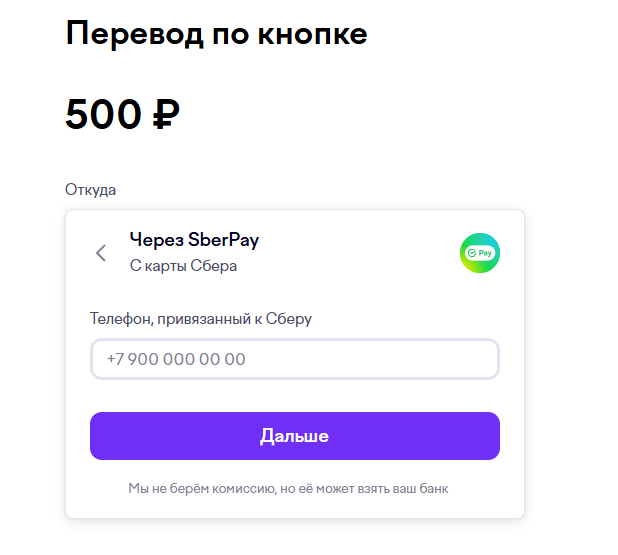Click the С карты Сбера subtitle
The image size is (618, 555).
click(x=183, y=266)
